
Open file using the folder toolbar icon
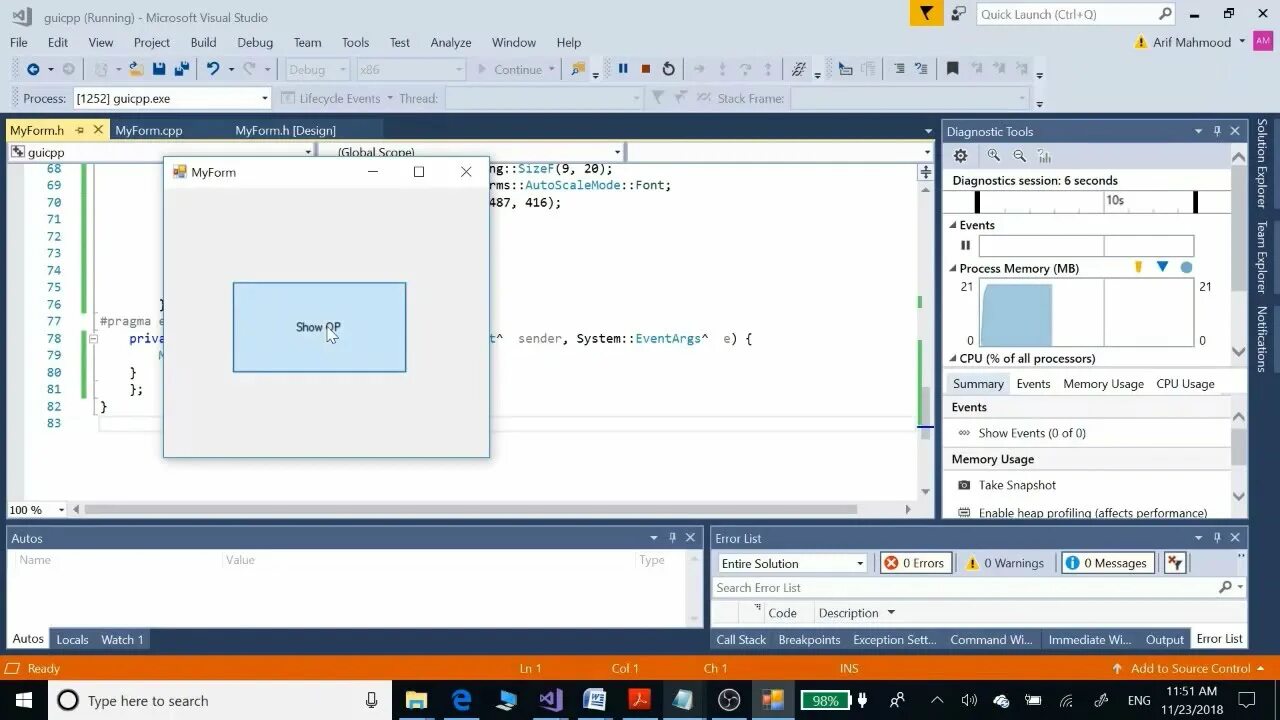point(136,69)
